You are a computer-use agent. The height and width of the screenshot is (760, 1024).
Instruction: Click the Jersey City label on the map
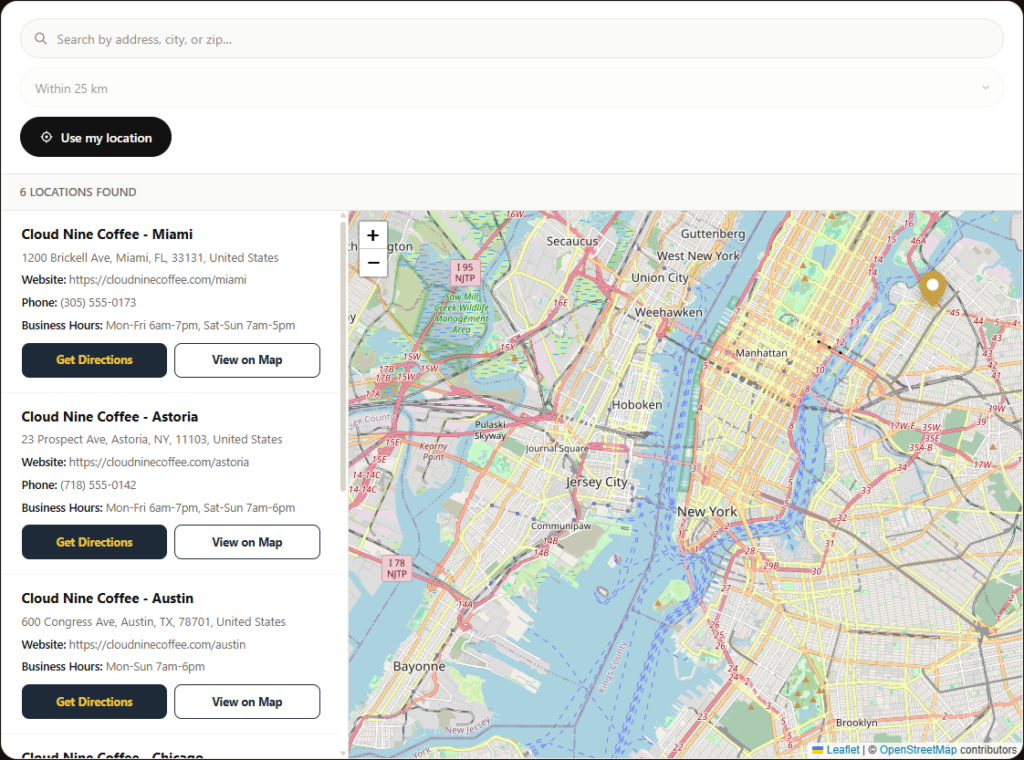[x=596, y=482]
